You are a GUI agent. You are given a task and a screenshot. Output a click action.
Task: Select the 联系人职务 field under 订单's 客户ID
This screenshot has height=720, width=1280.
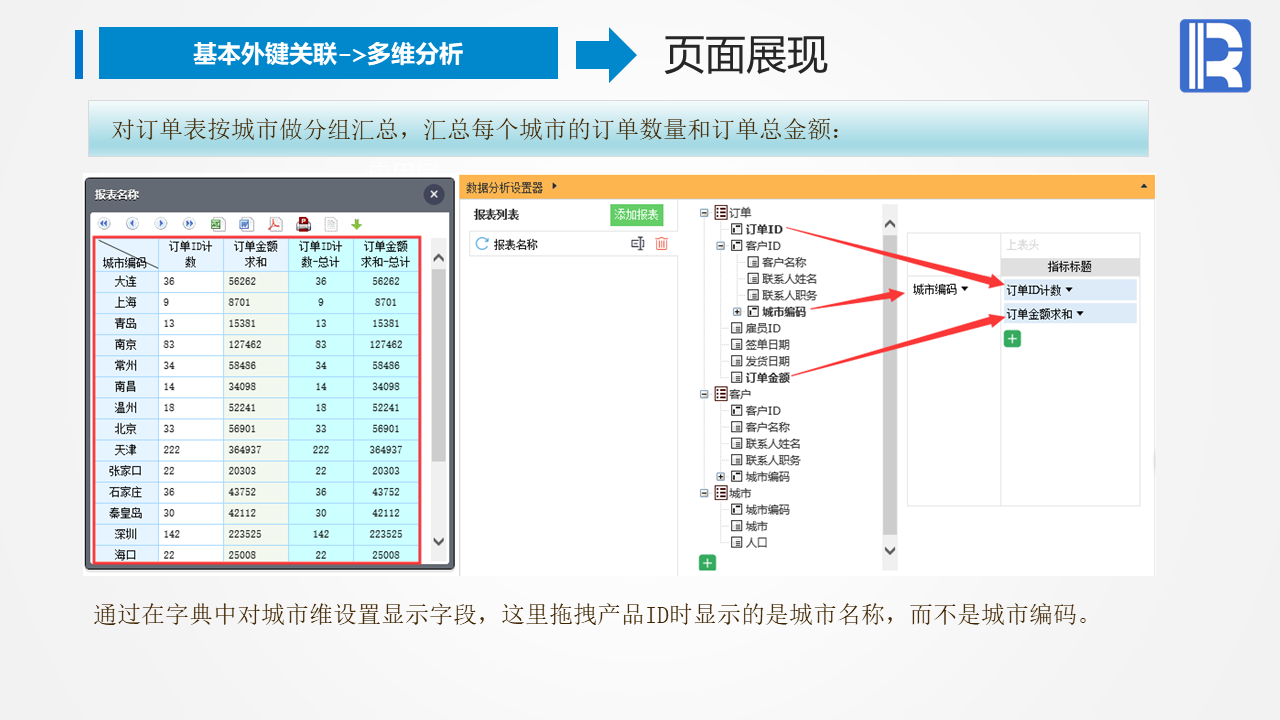click(789, 296)
